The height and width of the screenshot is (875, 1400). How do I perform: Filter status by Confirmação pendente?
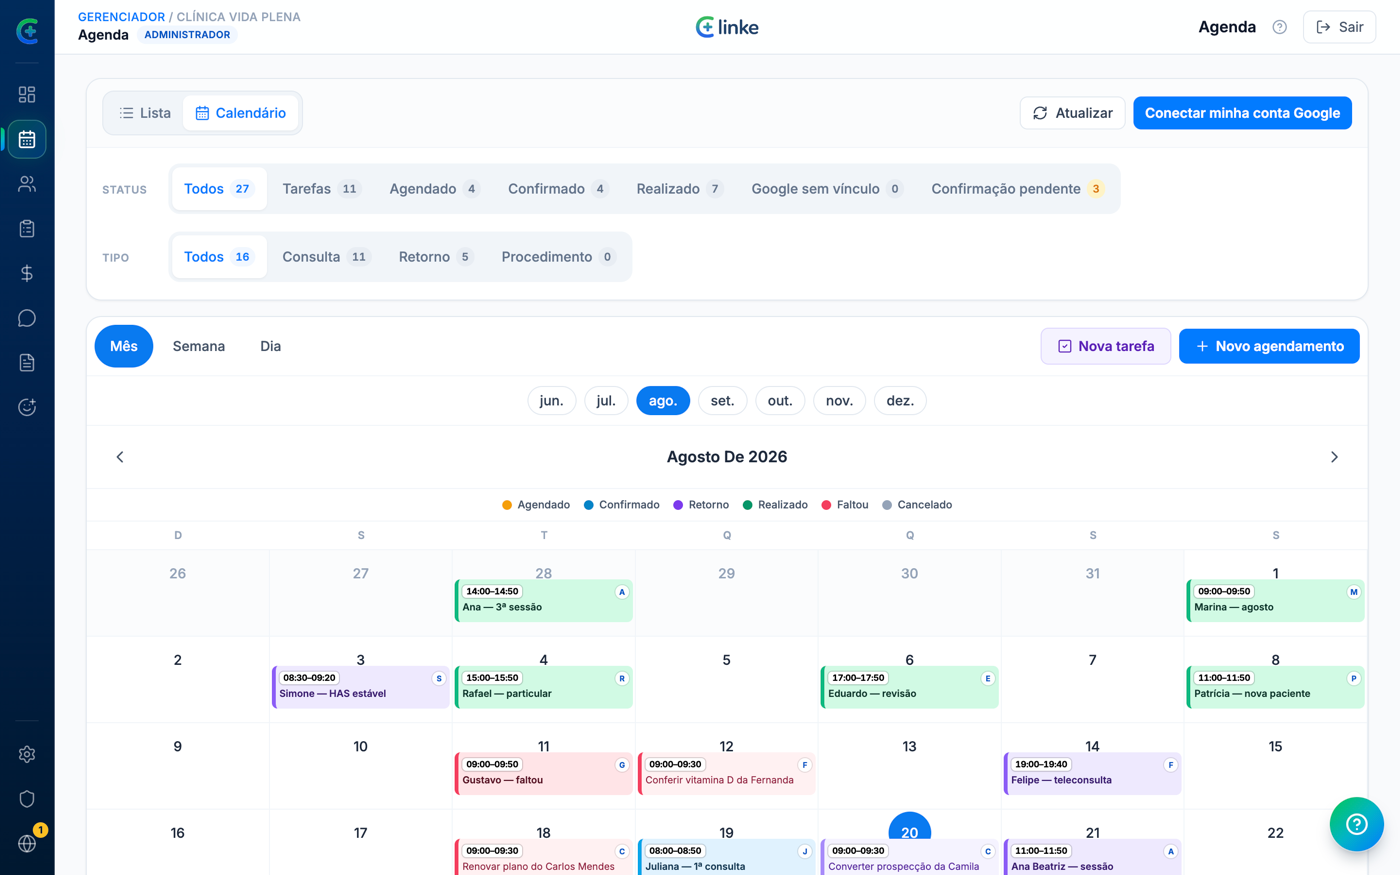click(x=1017, y=189)
